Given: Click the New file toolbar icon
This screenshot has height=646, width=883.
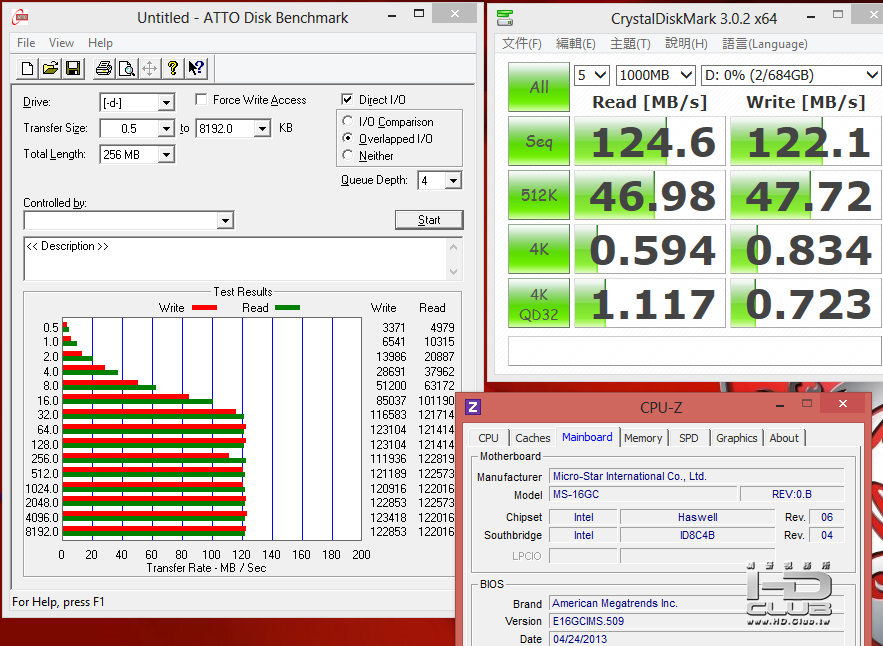Looking at the screenshot, I should tap(28, 68).
